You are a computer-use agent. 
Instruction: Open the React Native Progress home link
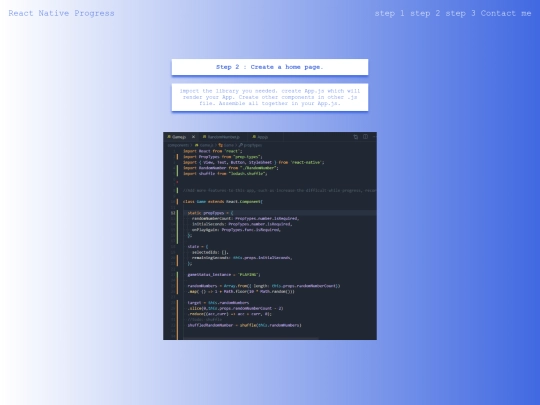pyautogui.click(x=61, y=13)
